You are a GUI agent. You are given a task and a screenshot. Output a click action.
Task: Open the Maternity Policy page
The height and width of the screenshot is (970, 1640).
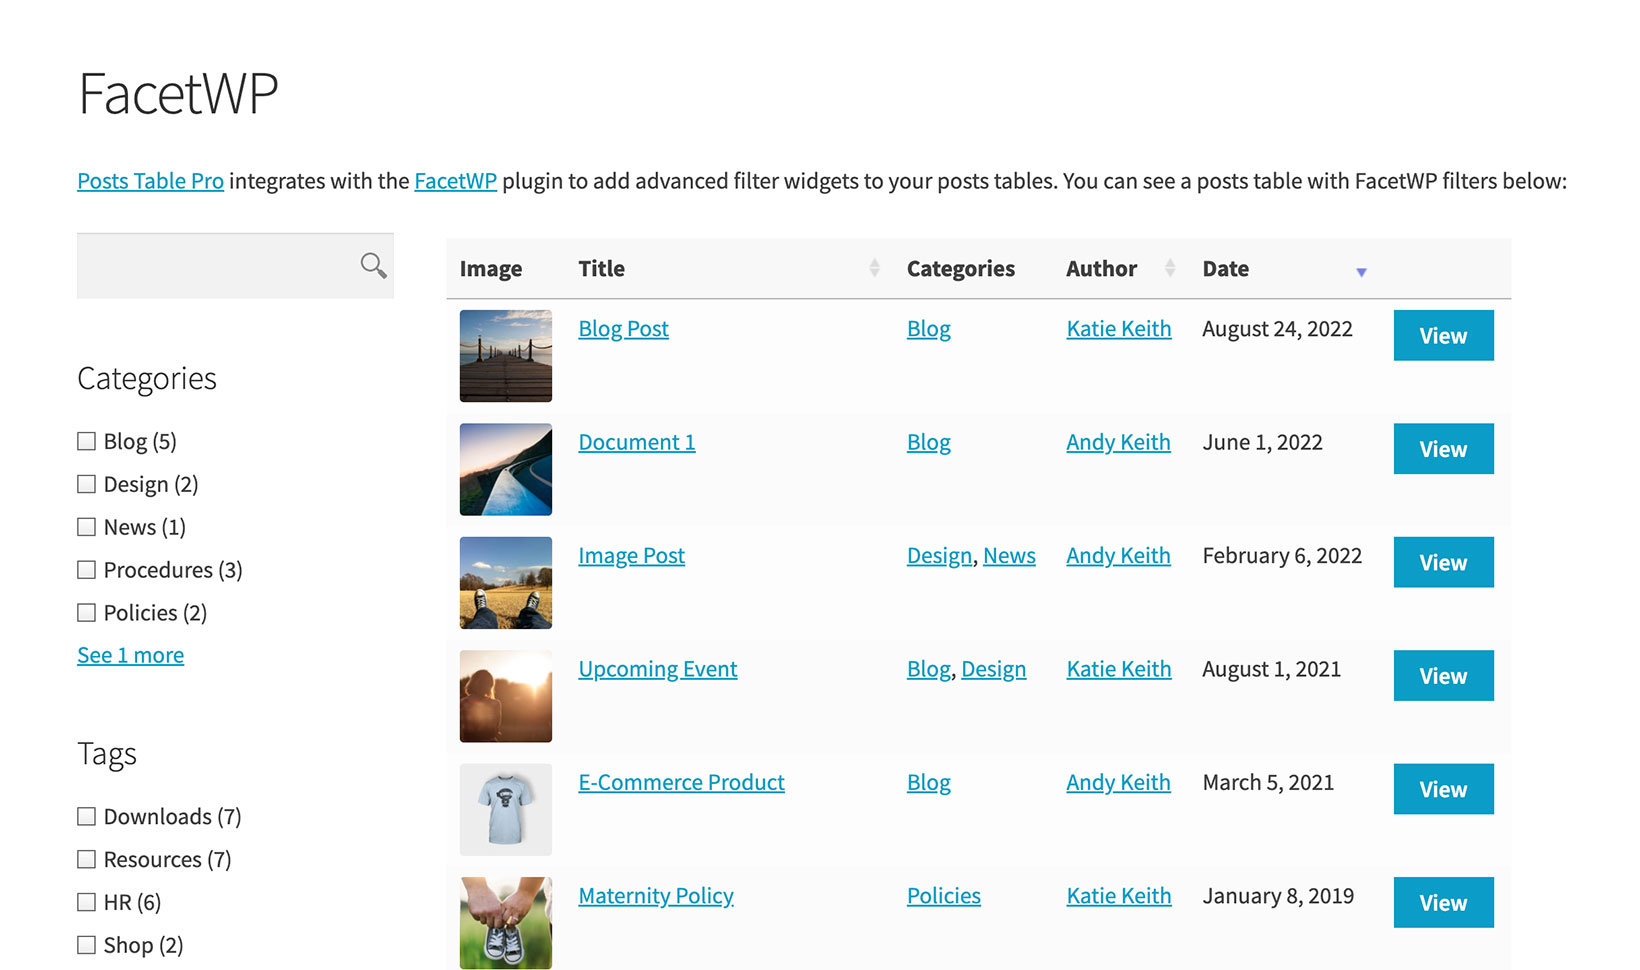coord(655,895)
